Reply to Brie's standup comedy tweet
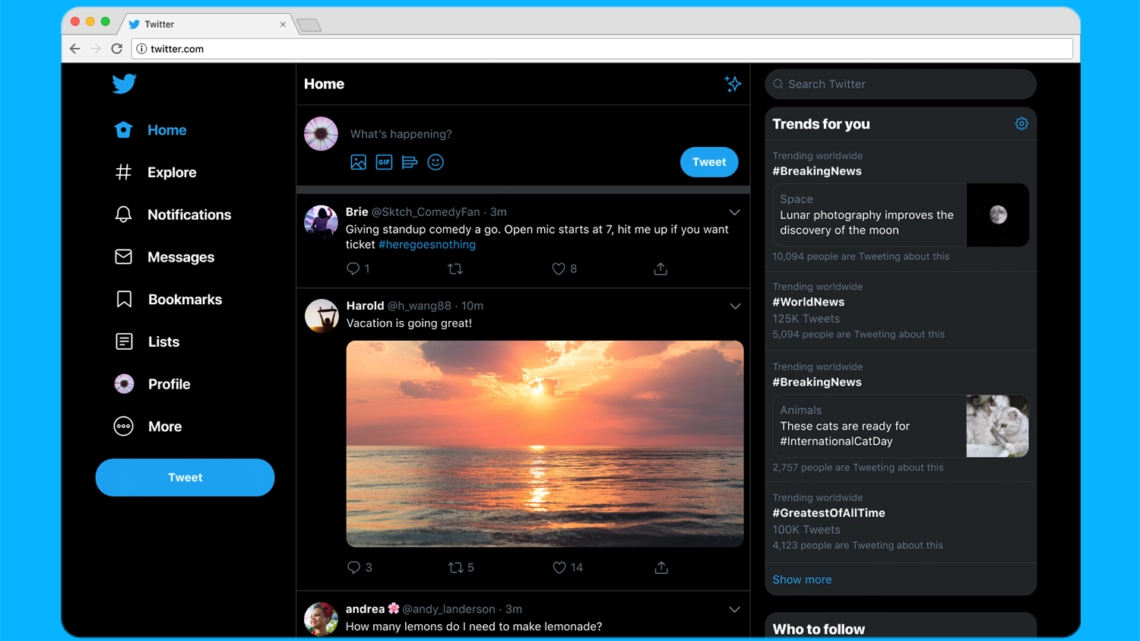1140x641 pixels. coord(353,269)
